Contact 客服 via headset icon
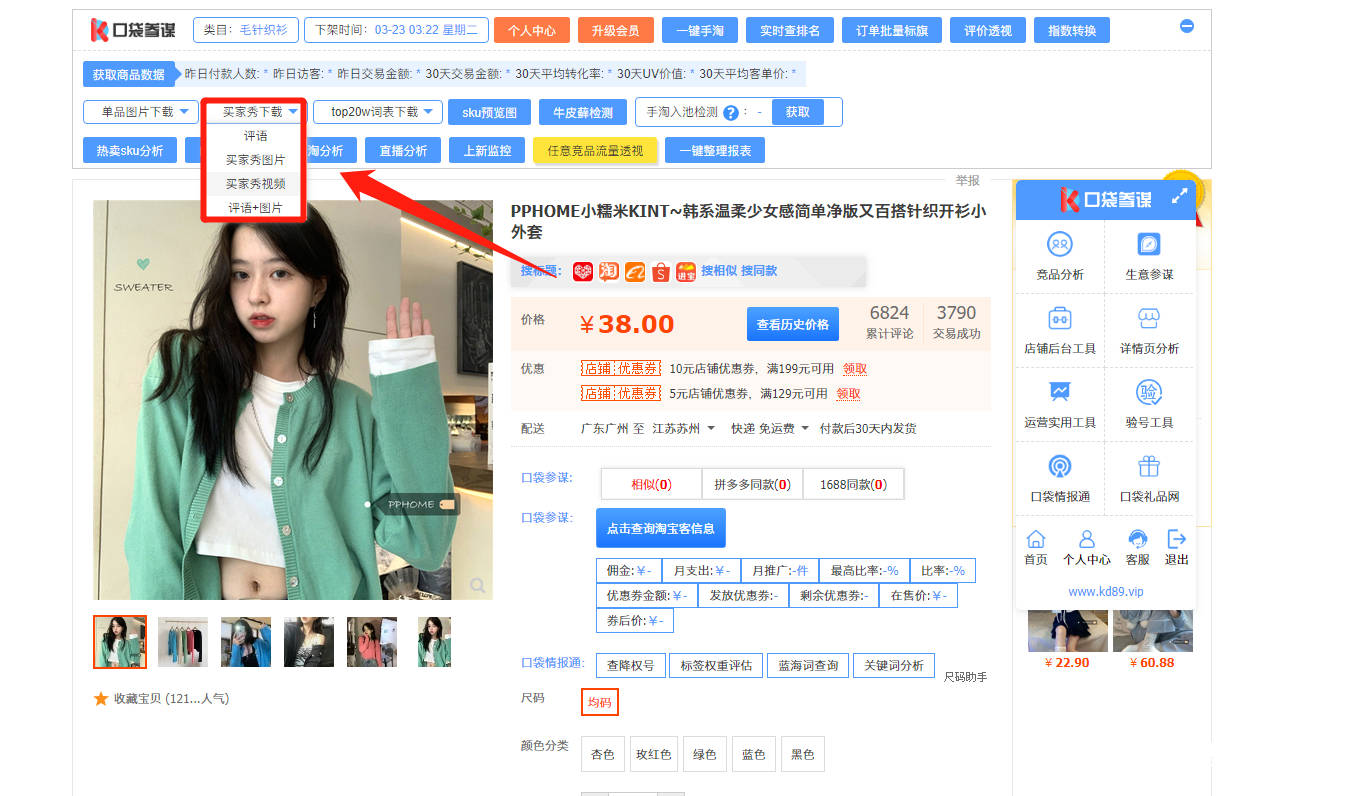1363x796 pixels. [1137, 539]
